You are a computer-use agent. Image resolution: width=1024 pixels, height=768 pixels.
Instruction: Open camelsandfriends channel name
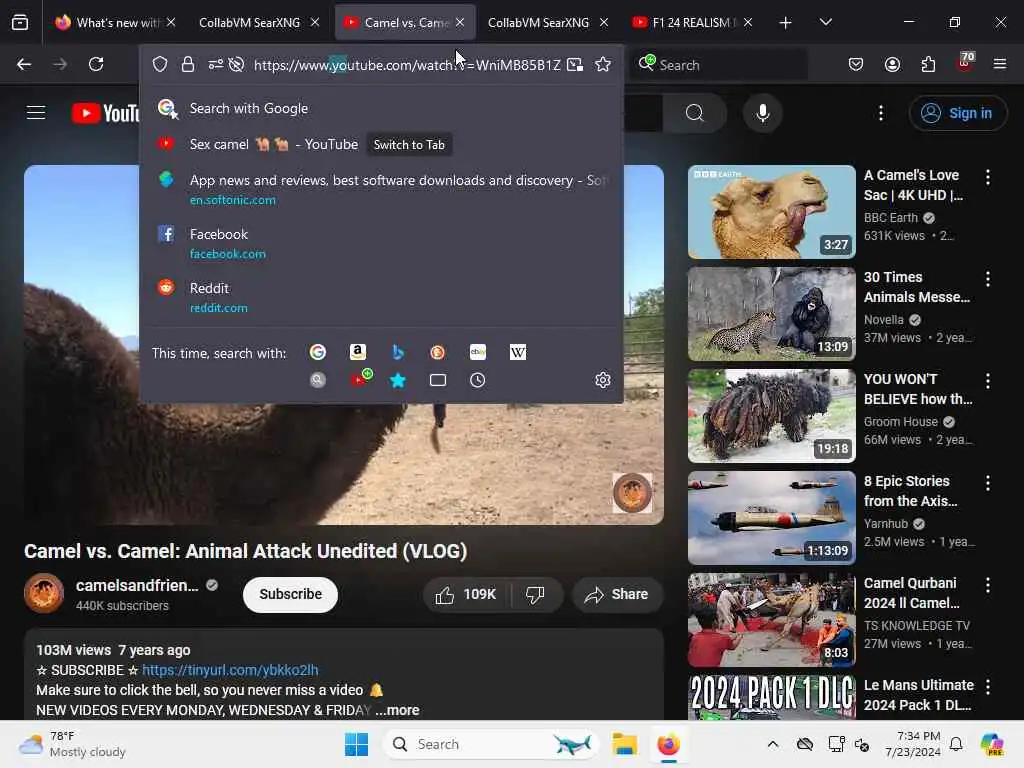[x=137, y=586]
